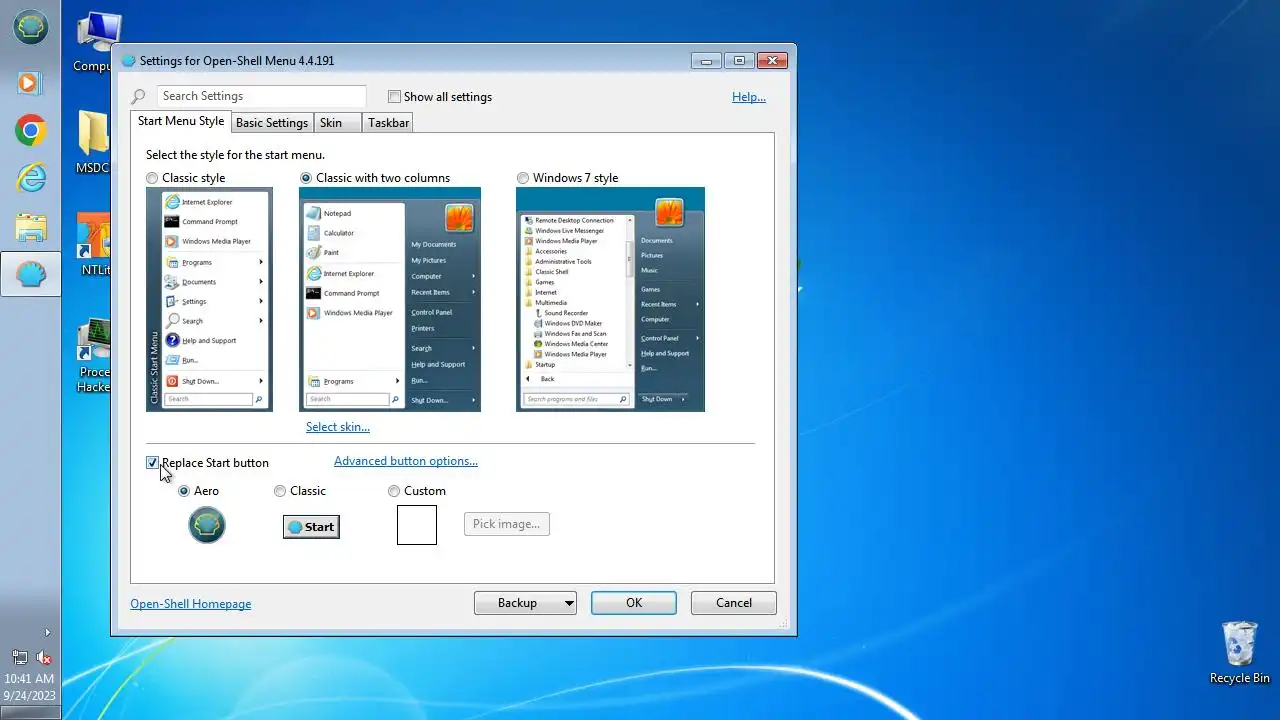Launch Google Chrome from the taskbar

30,130
